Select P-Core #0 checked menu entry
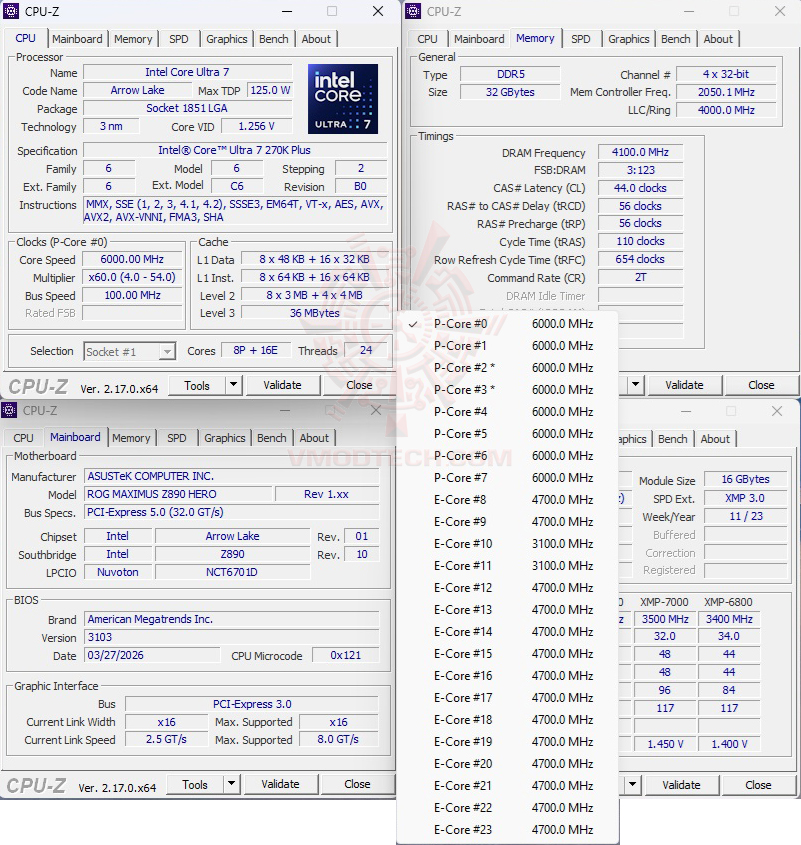Viewport: 801px width, 845px height. [507, 323]
